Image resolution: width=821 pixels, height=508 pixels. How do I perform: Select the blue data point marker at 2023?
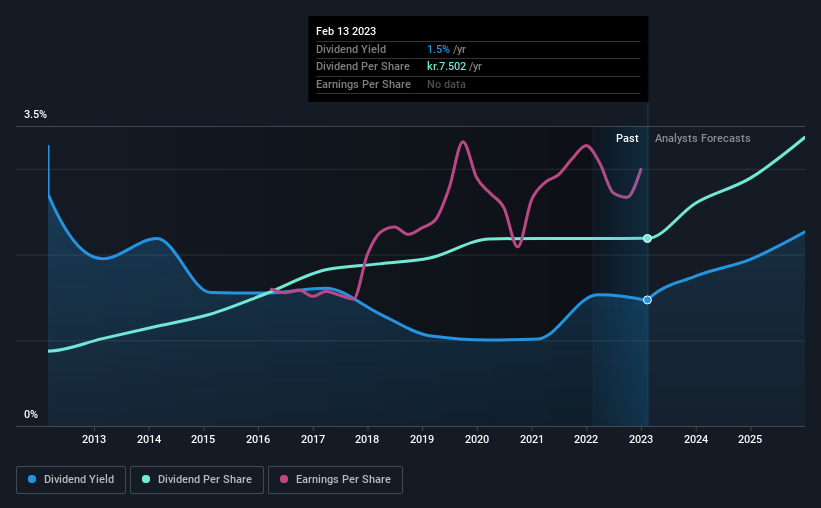[648, 300]
